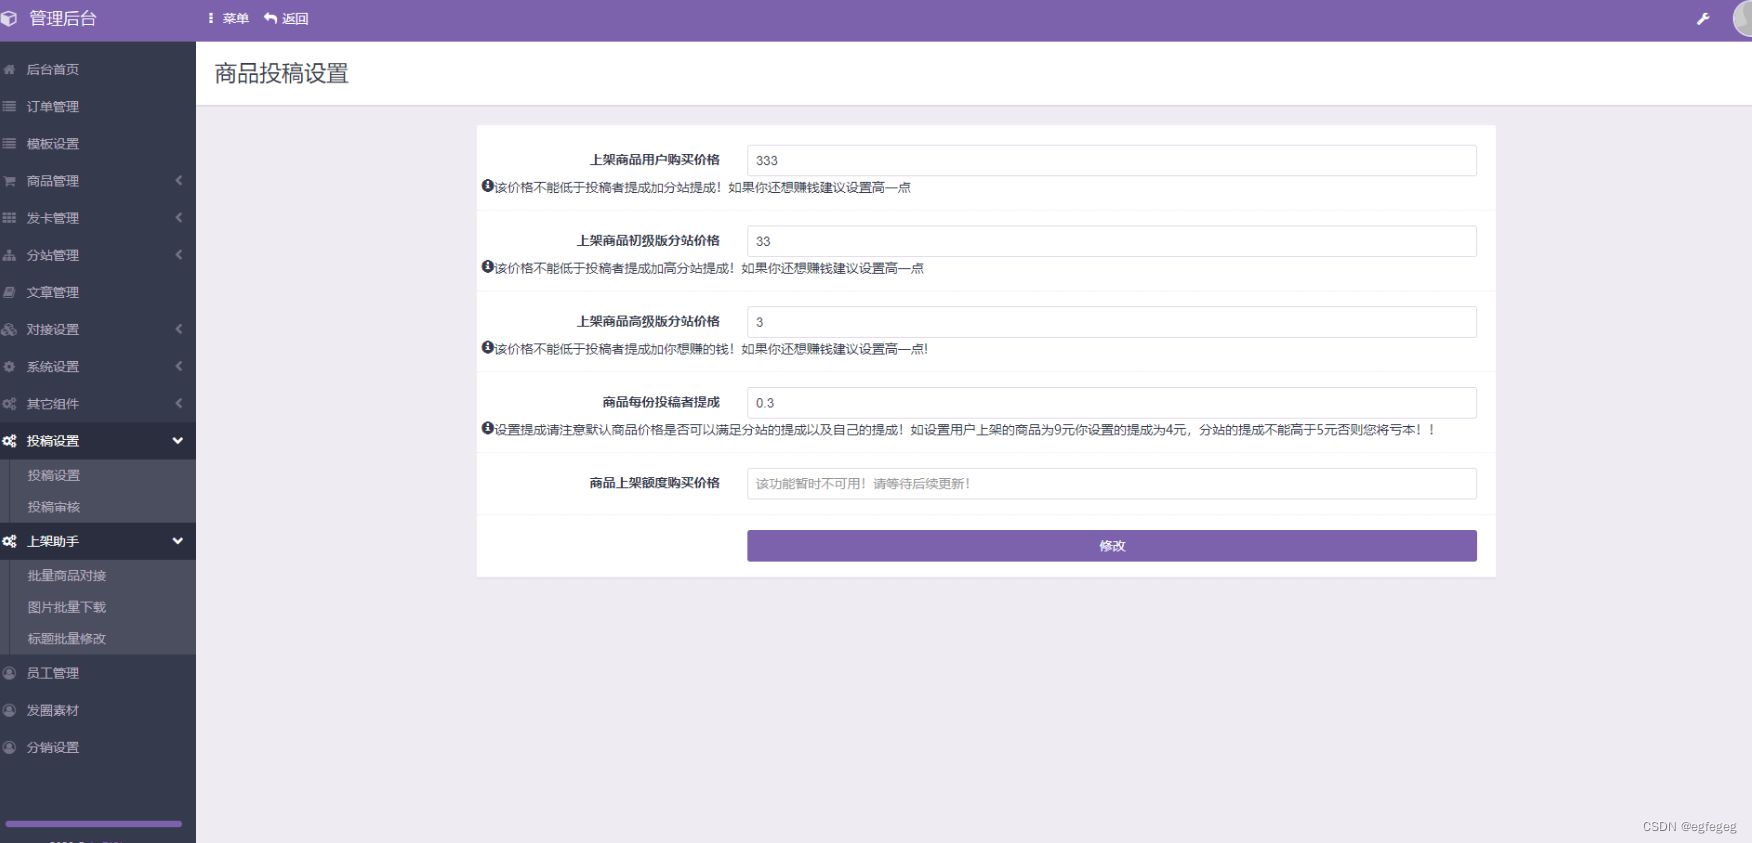Focus the 上架商品用户购买价格 input field
The width and height of the screenshot is (1752, 843).
point(1112,160)
